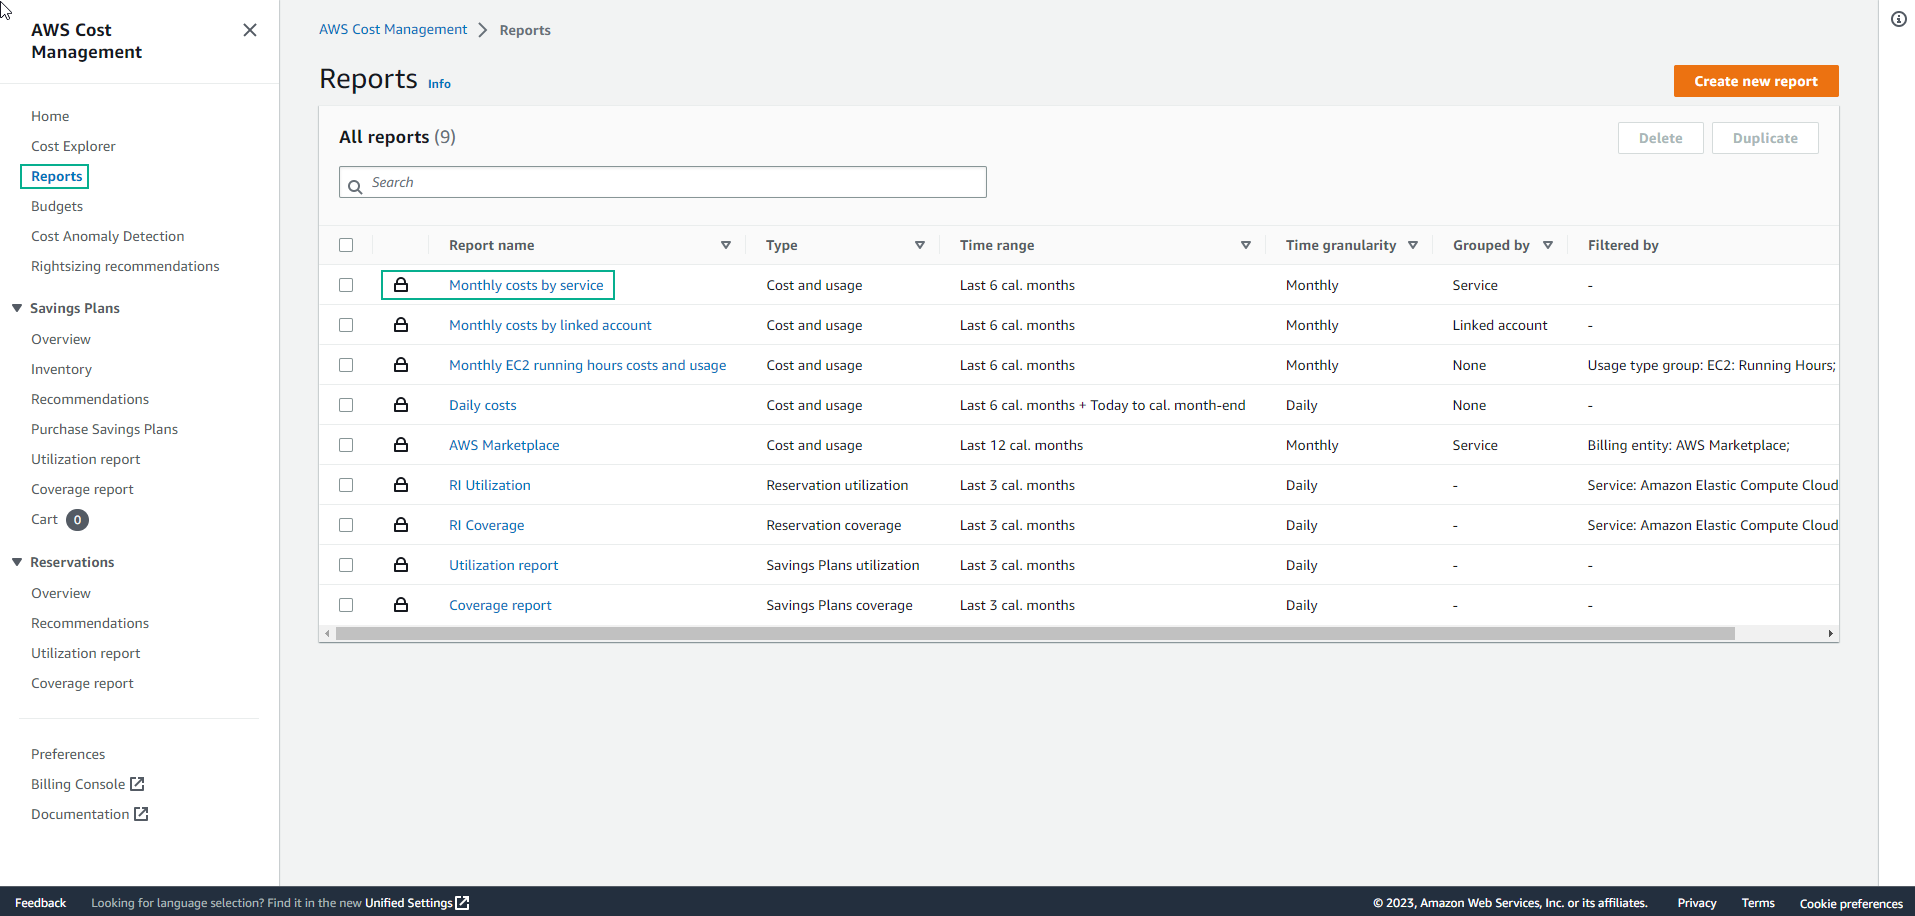The height and width of the screenshot is (916, 1915).
Task: Click external link icon next to Documentation
Action: (141, 814)
